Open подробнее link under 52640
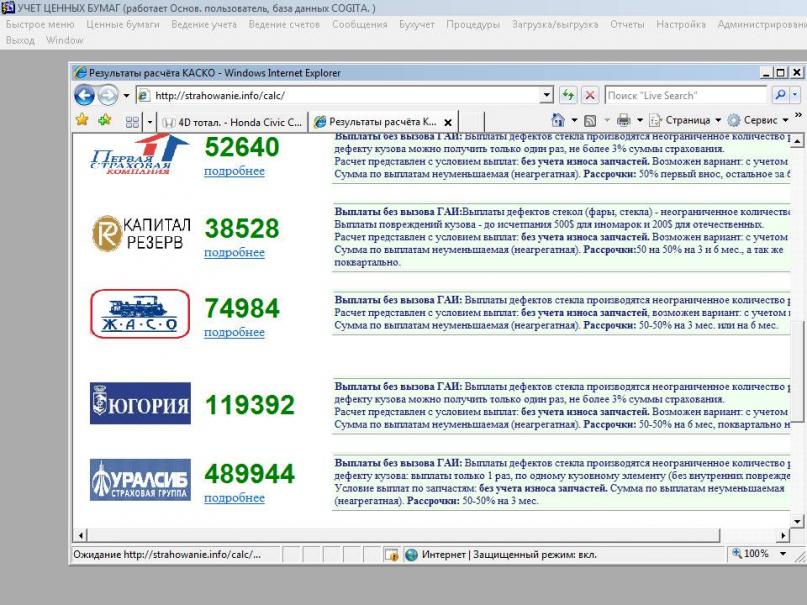The width and height of the screenshot is (807, 605). 234,171
